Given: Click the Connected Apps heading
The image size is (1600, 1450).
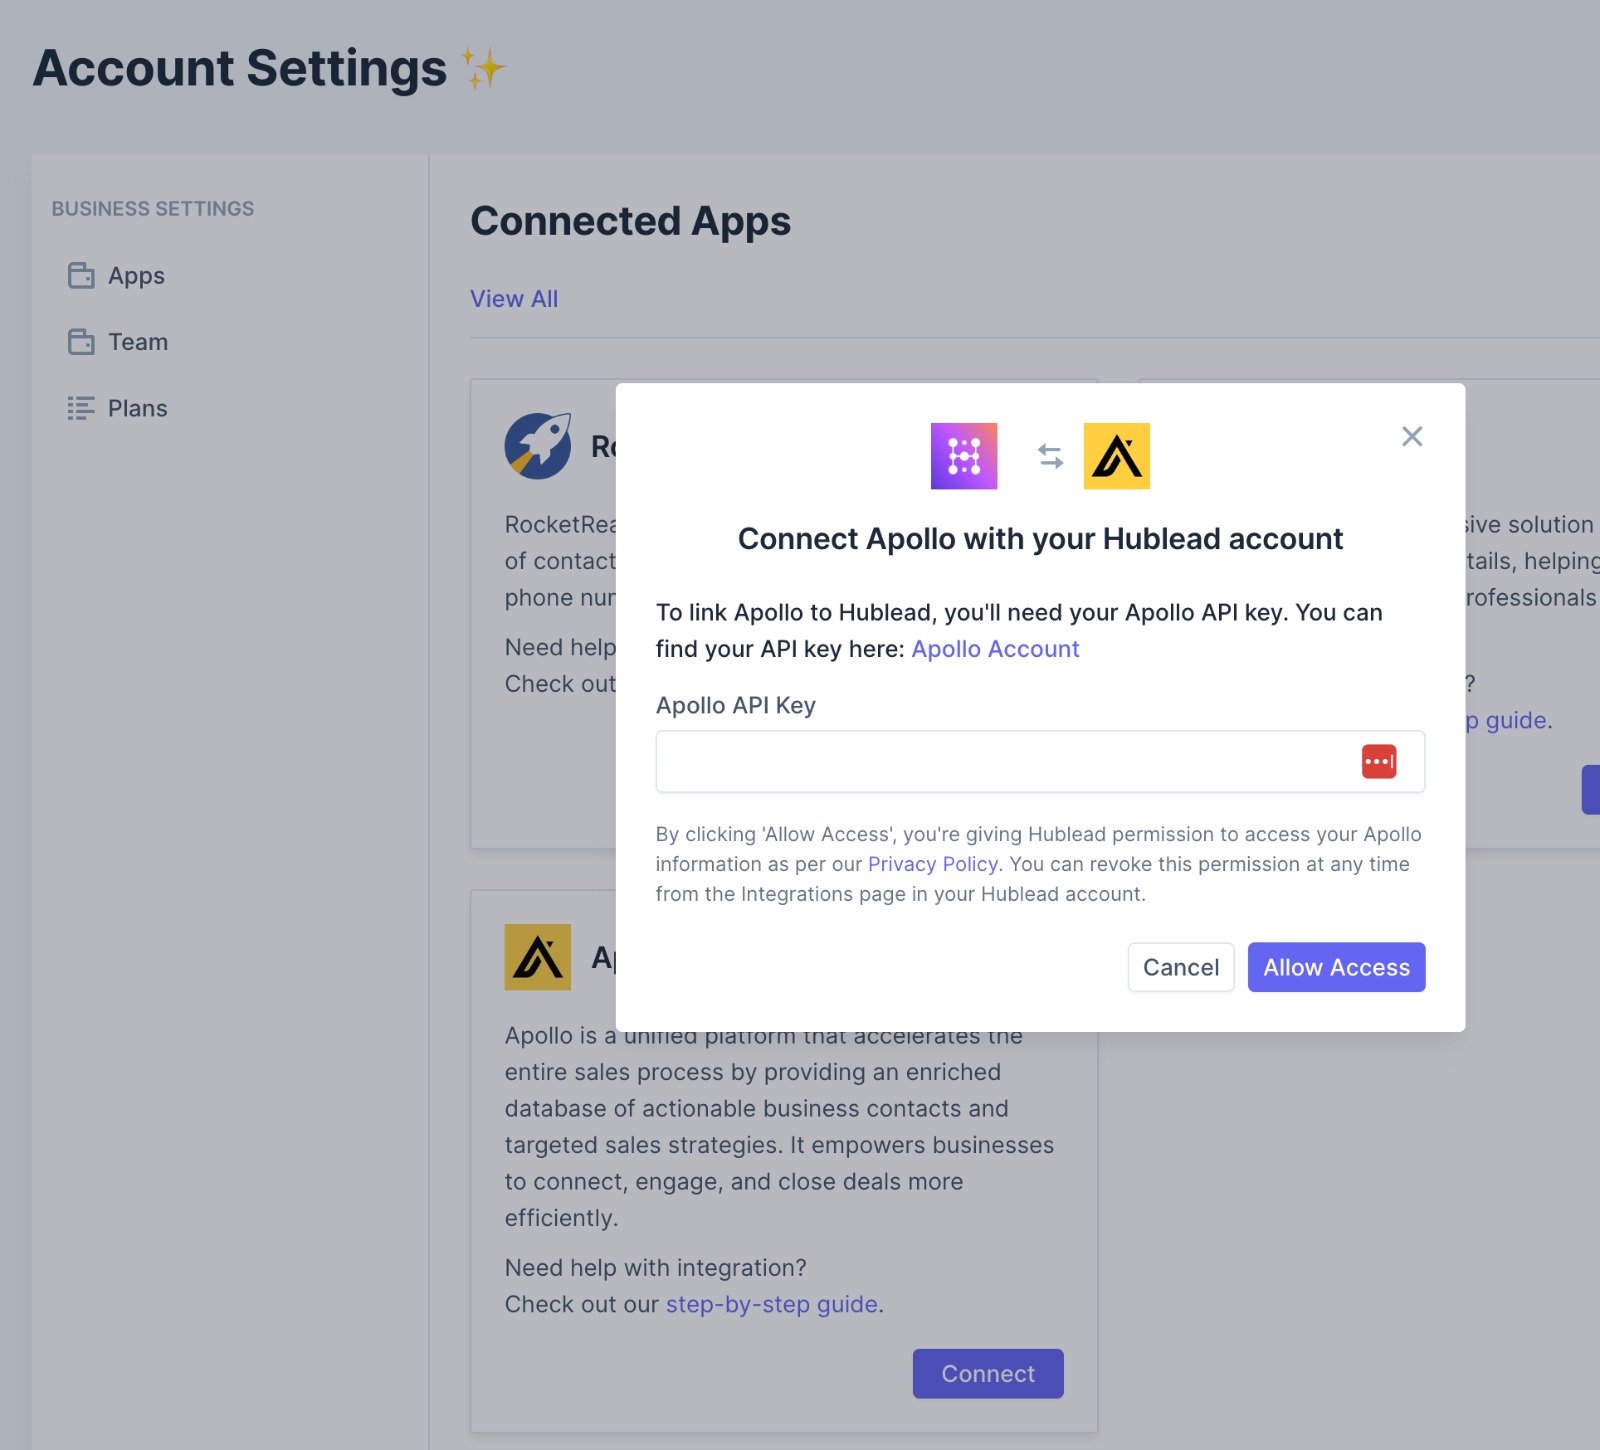Looking at the screenshot, I should [630, 221].
